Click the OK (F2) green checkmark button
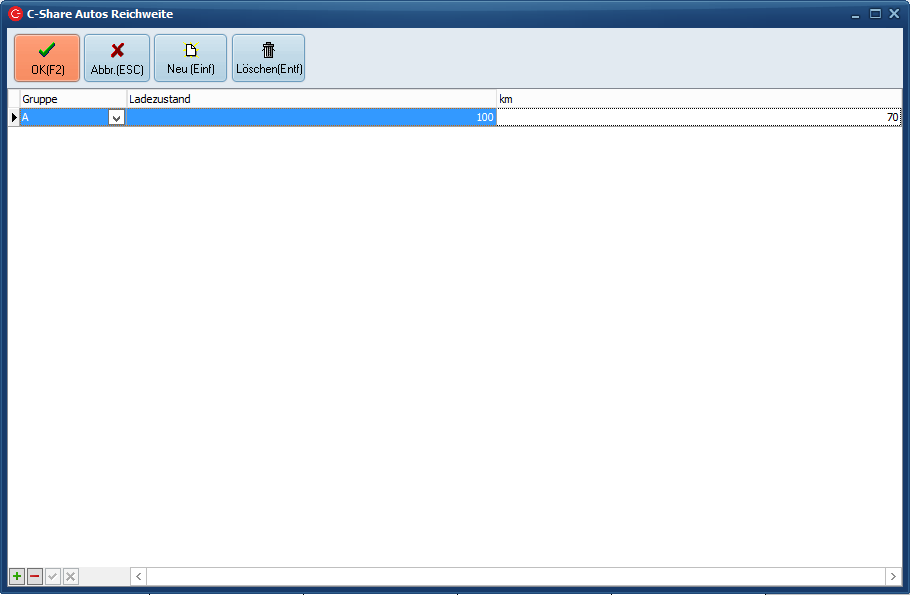The image size is (910, 595). click(47, 58)
